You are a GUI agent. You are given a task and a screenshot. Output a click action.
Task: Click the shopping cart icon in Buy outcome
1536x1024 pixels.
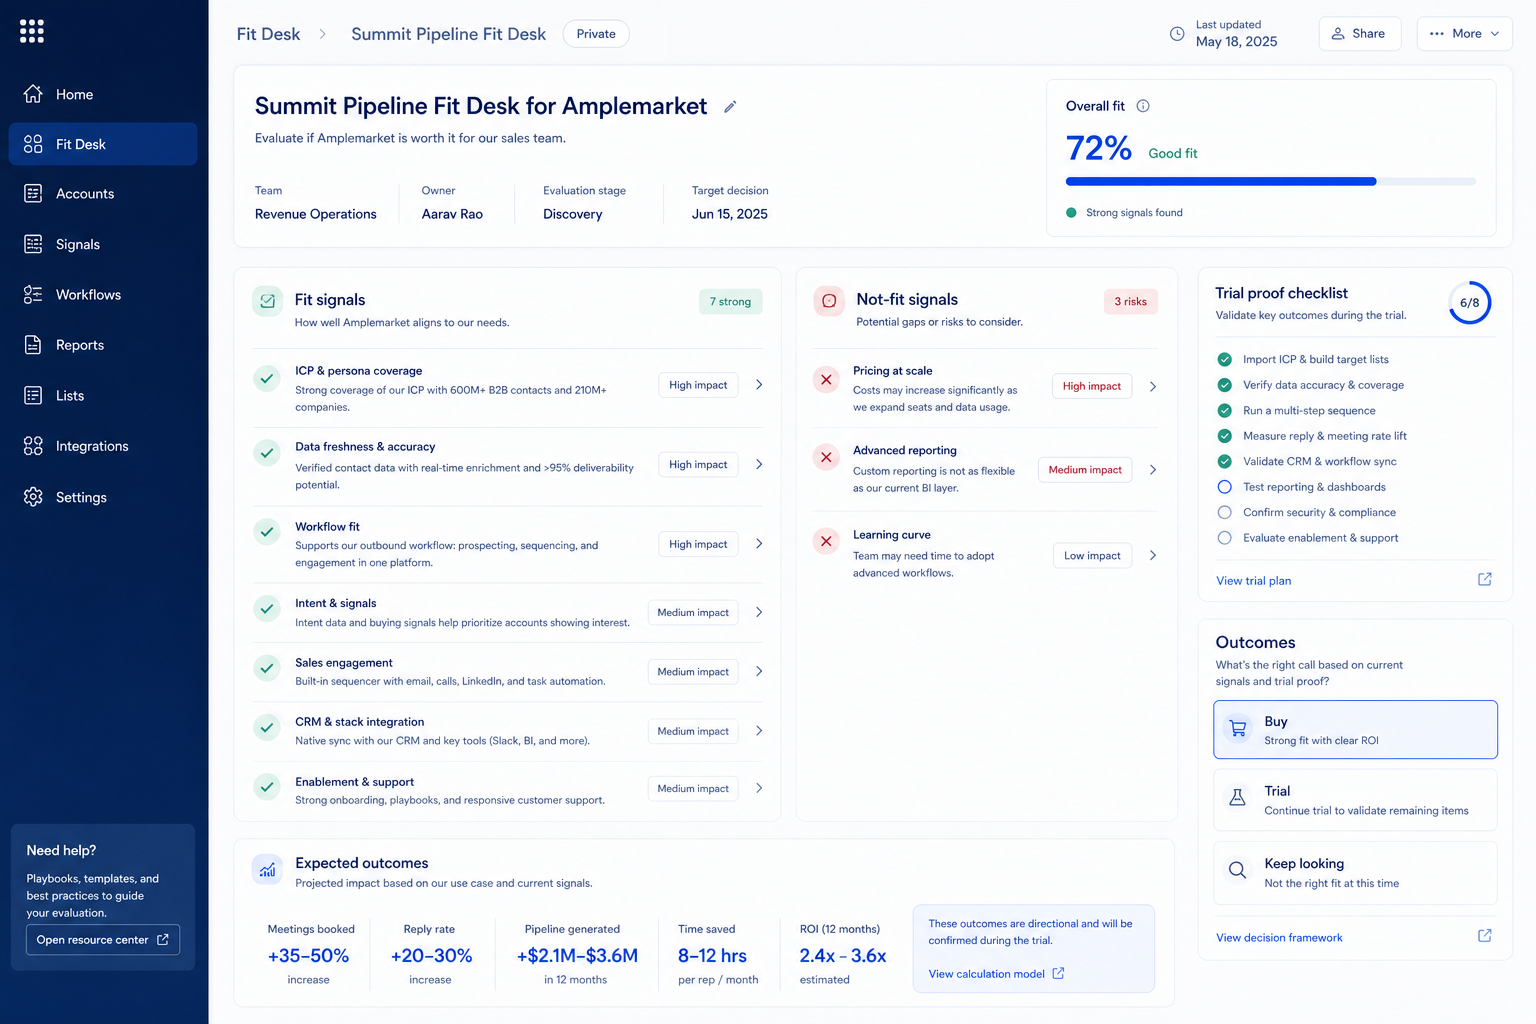[1238, 729]
